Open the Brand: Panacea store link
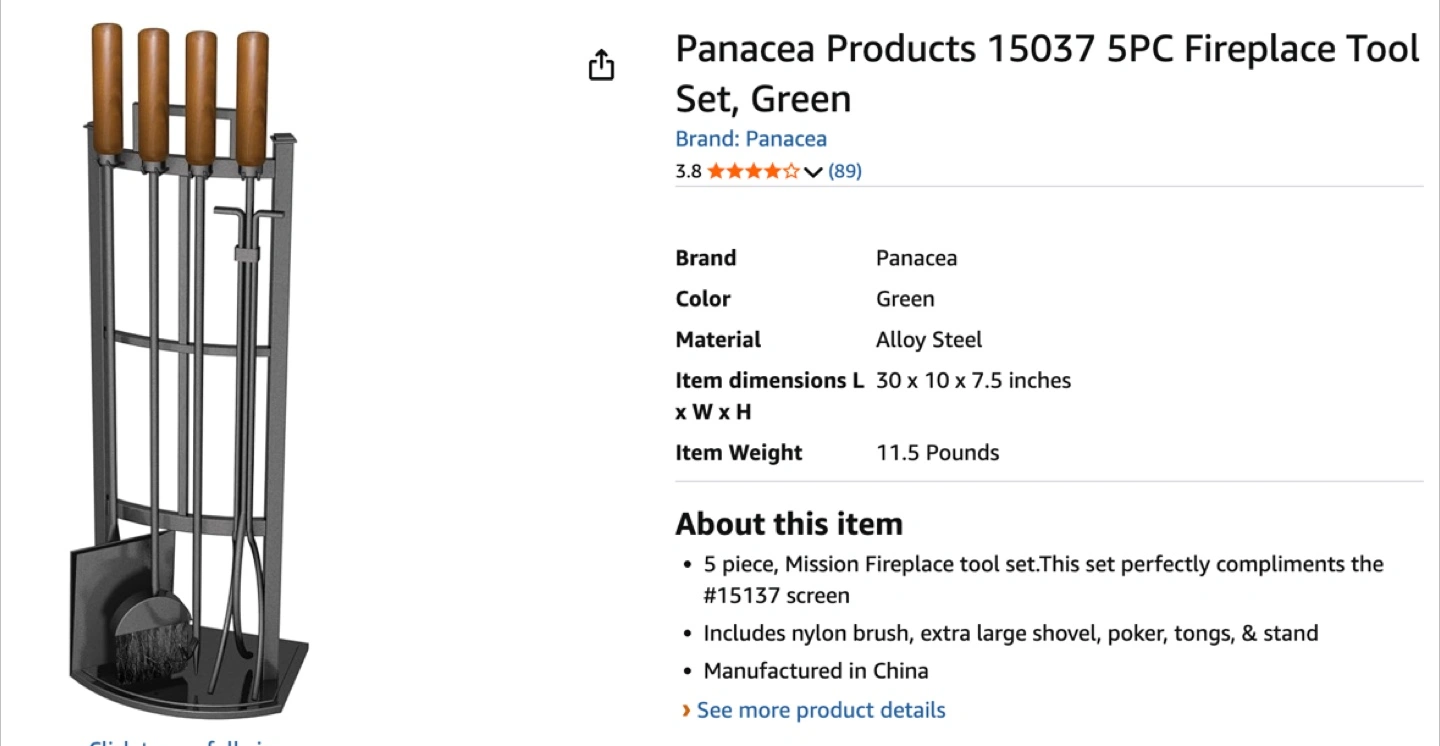The height and width of the screenshot is (746, 1440). pyautogui.click(x=751, y=139)
